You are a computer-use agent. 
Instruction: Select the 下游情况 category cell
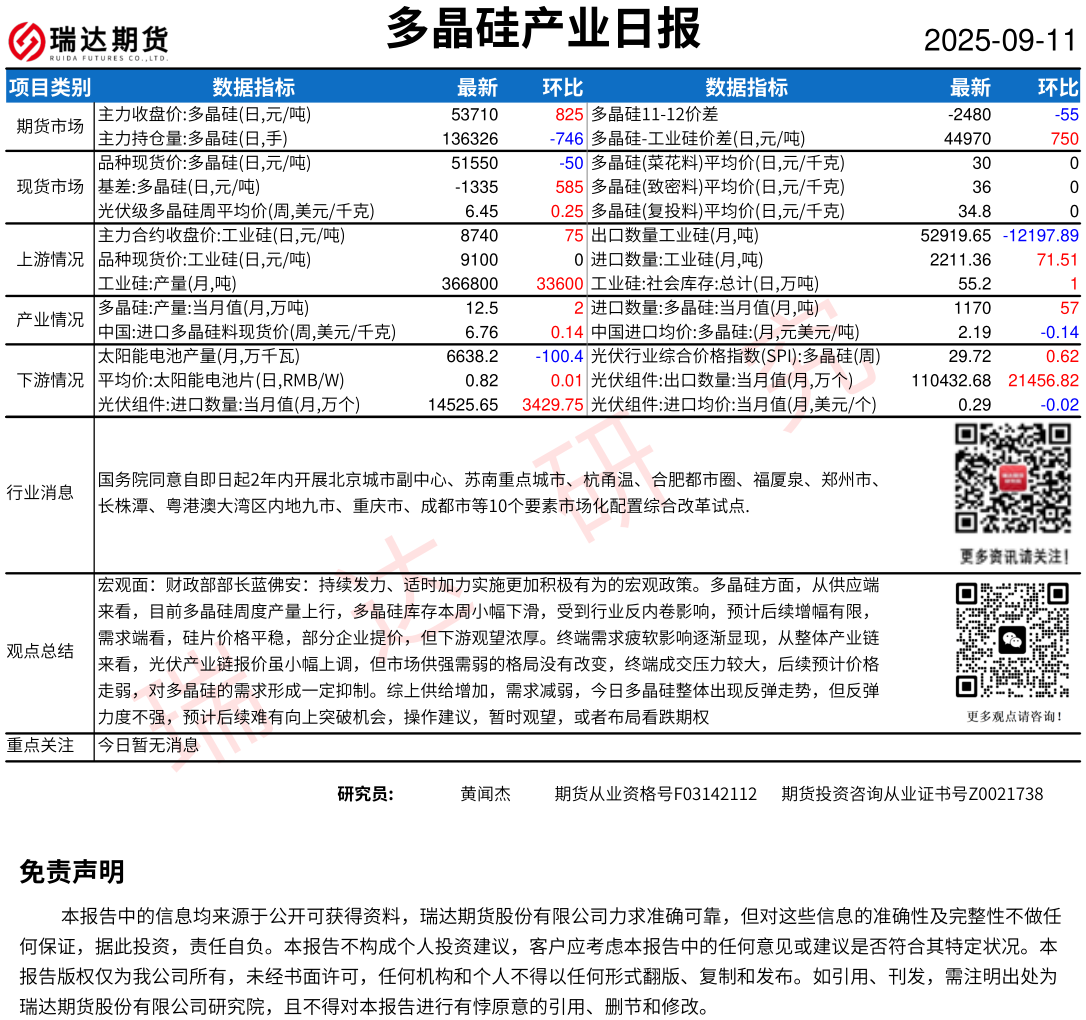(50, 380)
